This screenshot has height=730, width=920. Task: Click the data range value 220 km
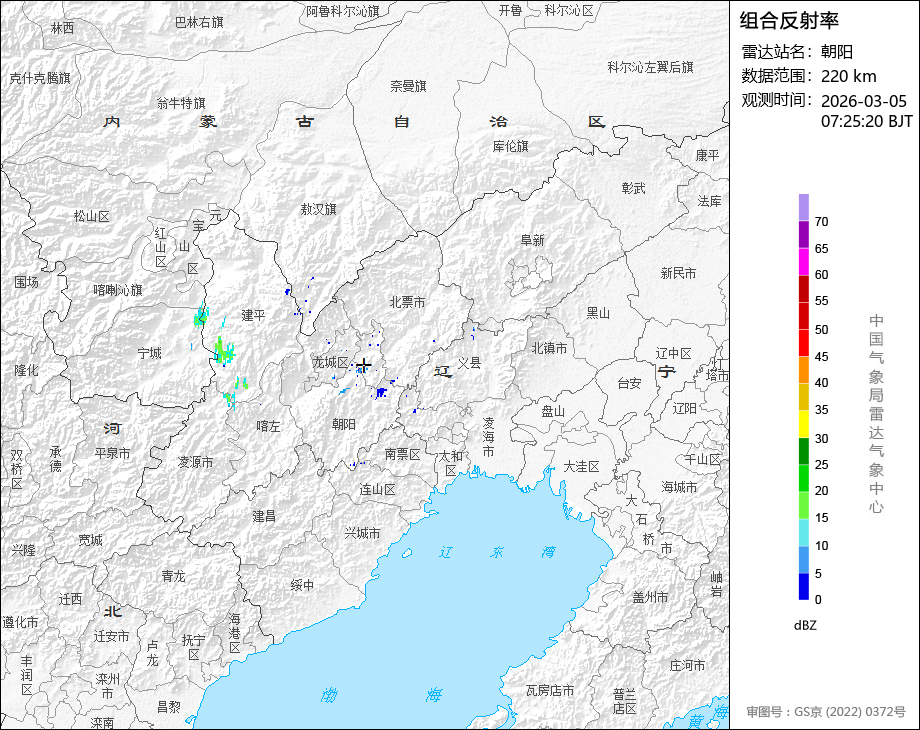pyautogui.click(x=848, y=76)
